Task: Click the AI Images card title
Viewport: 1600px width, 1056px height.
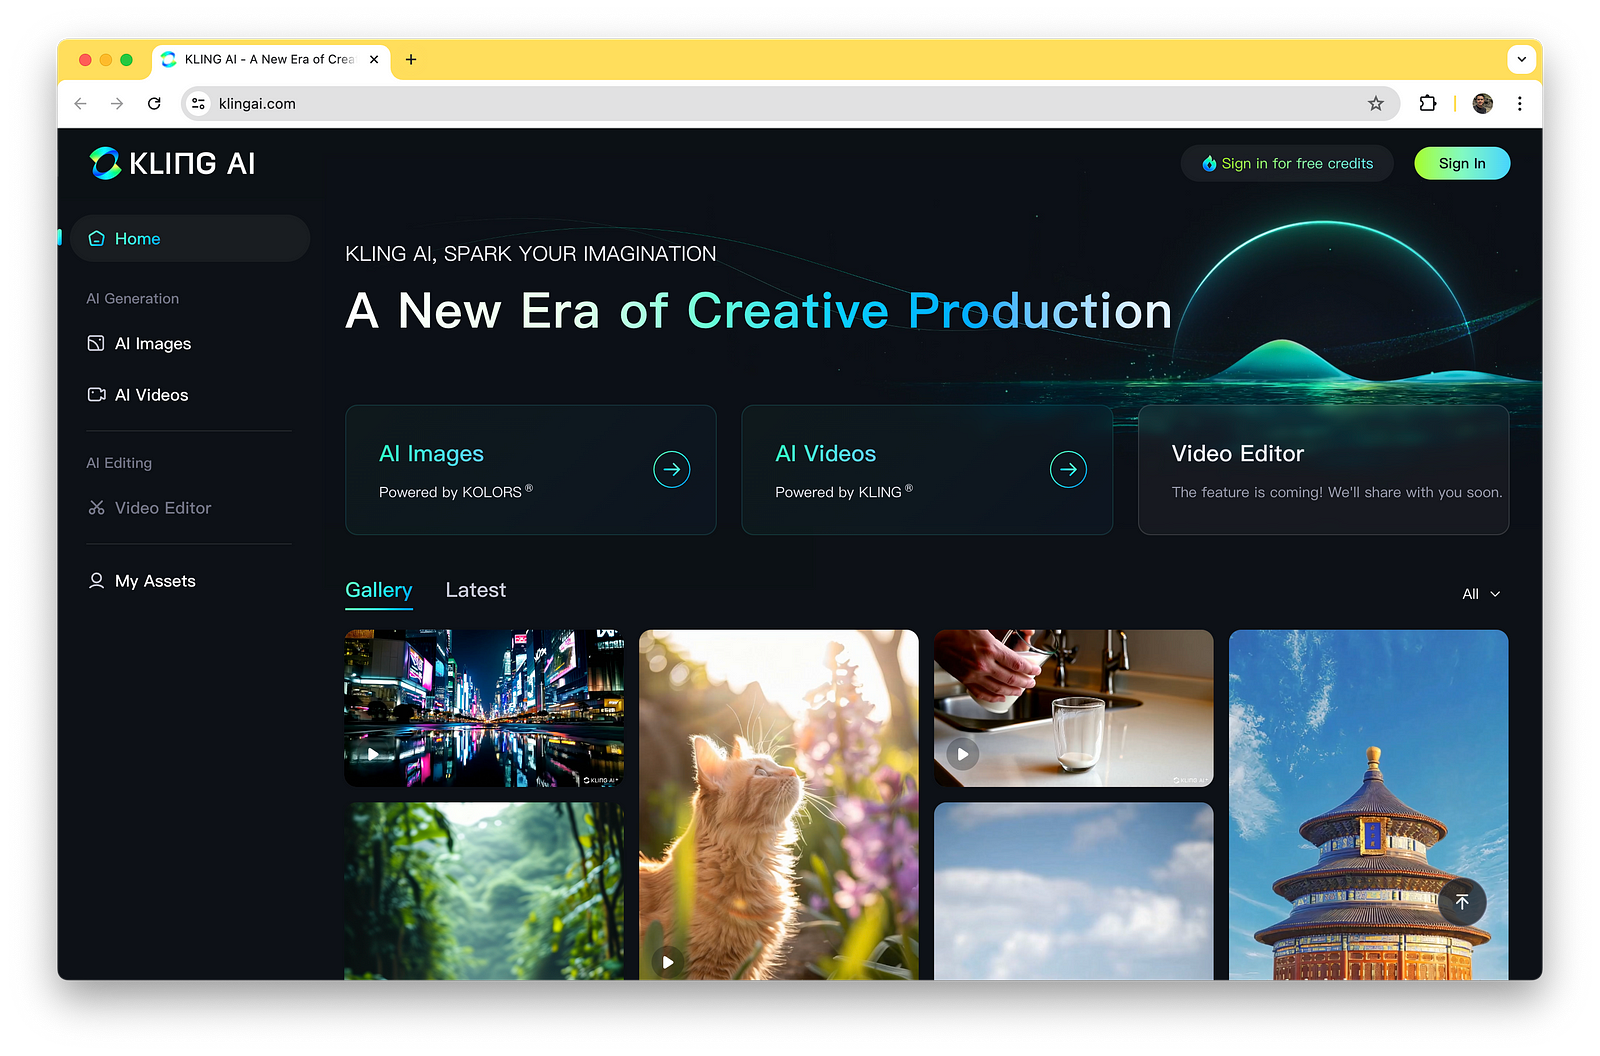Action: (x=431, y=454)
